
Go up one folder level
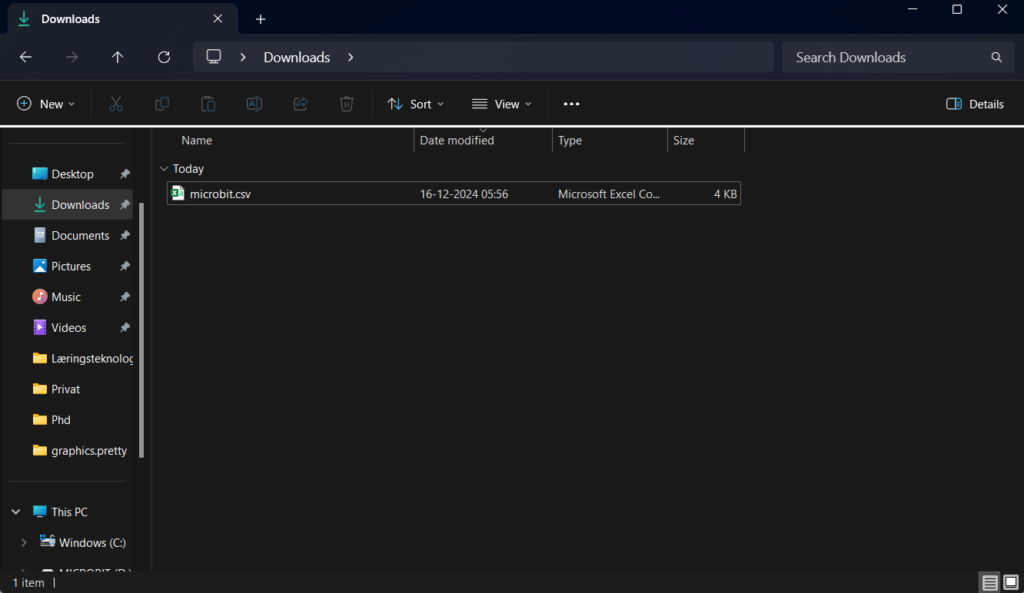pyautogui.click(x=118, y=57)
